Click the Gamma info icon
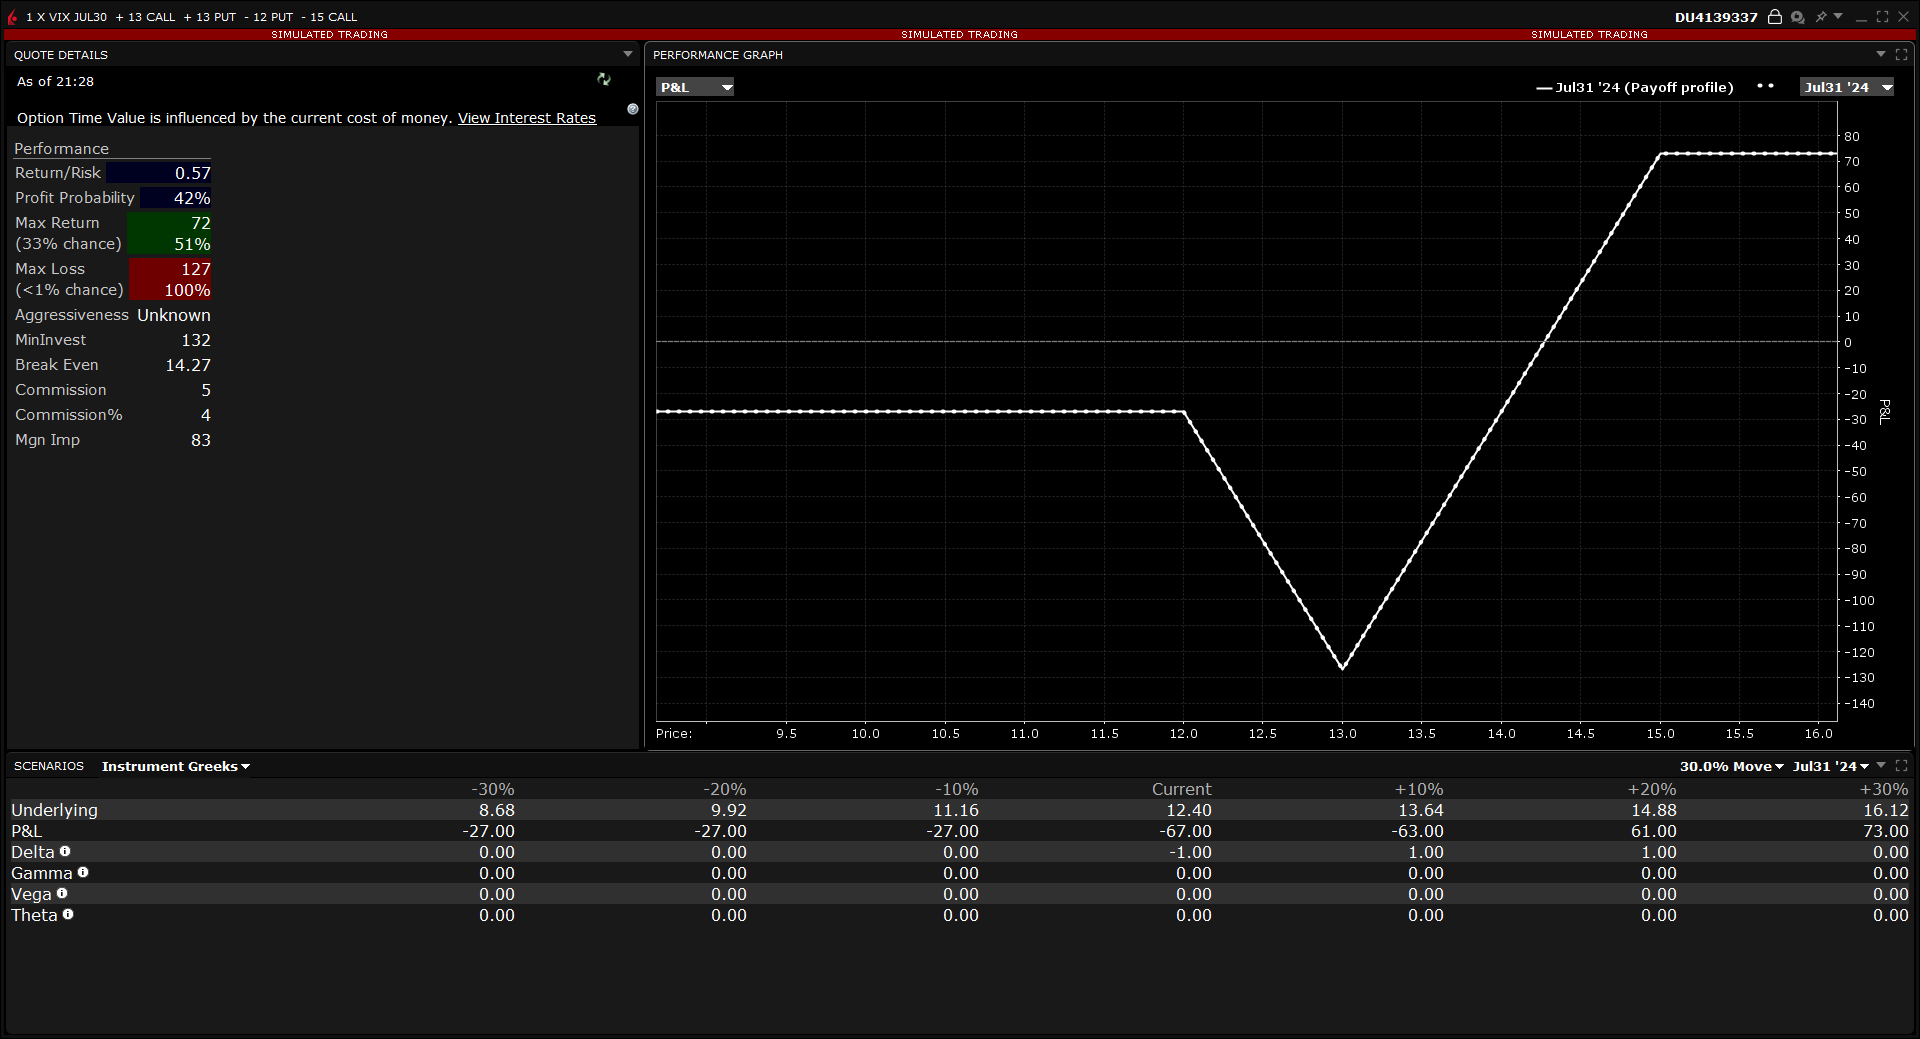This screenshot has height=1039, width=1920. click(83, 873)
